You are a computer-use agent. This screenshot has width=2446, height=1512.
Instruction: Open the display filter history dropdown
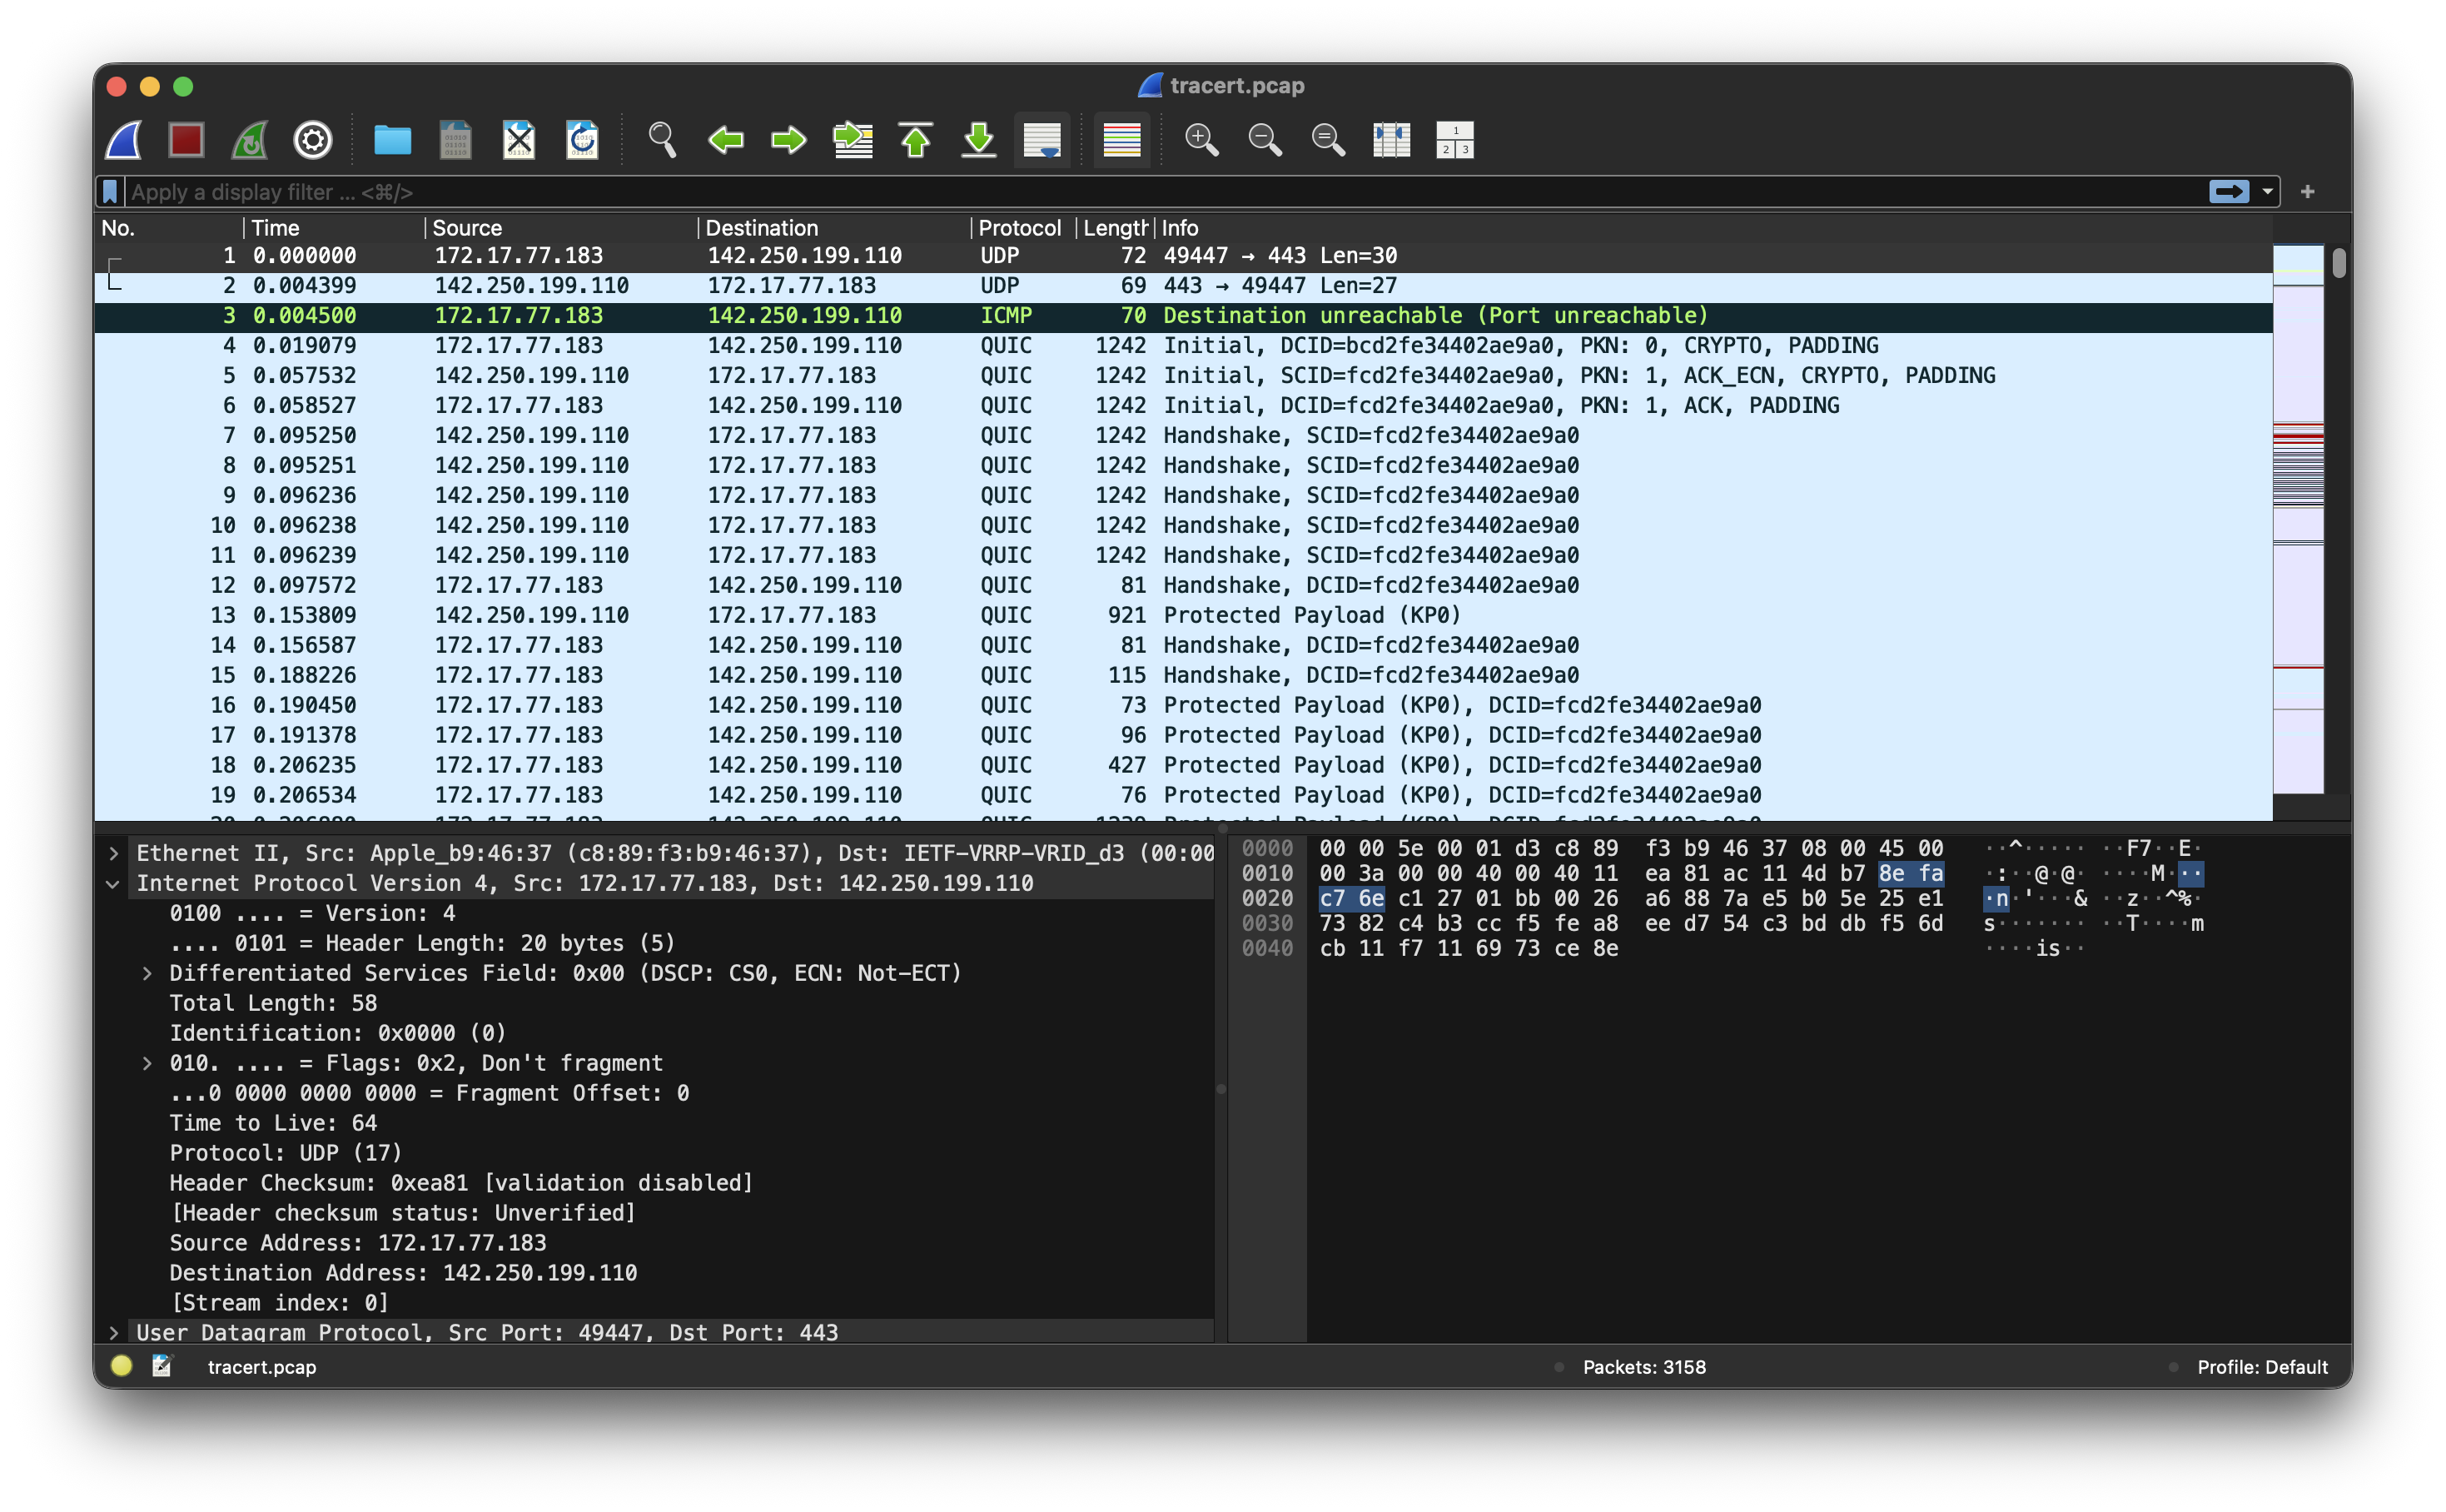[2267, 191]
